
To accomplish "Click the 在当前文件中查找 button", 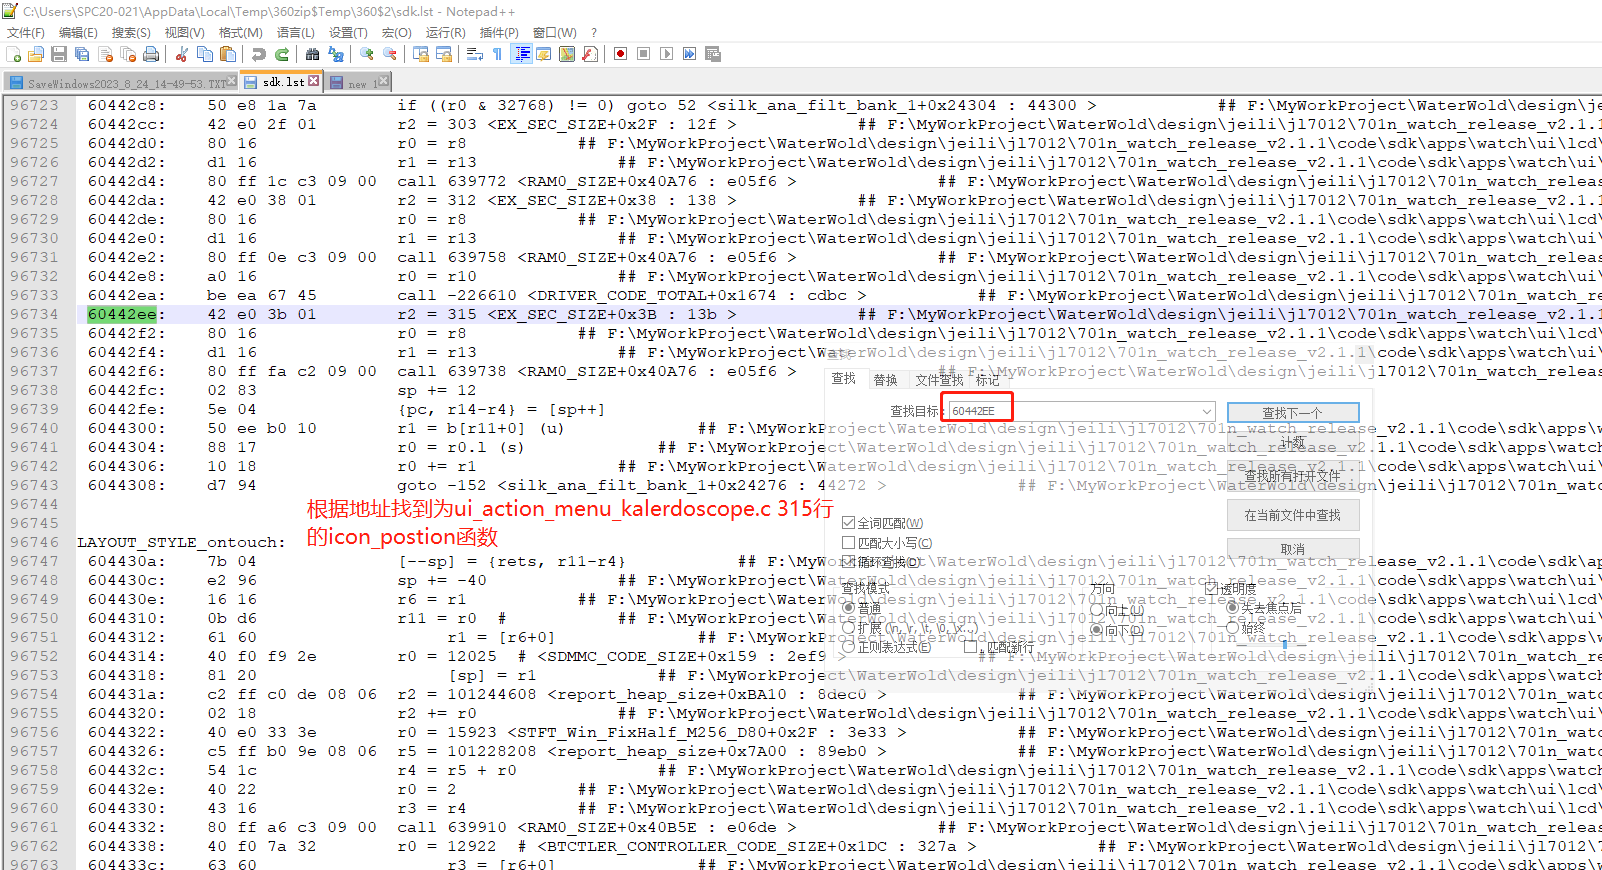I will (x=1293, y=515).
